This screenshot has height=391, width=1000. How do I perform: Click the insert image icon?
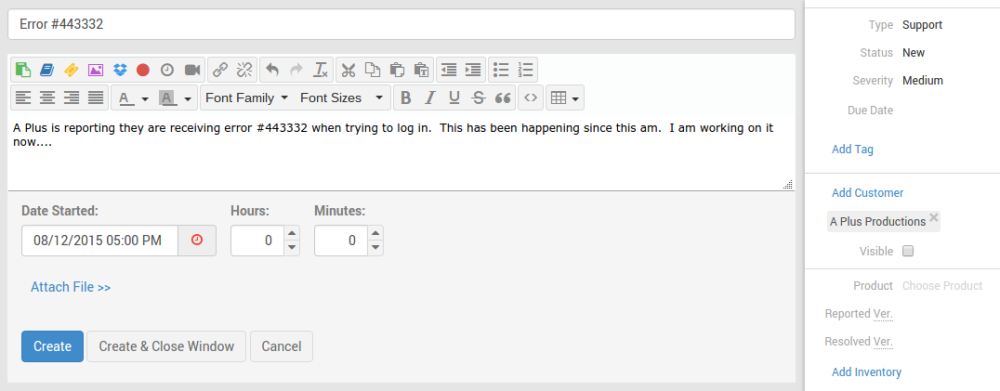coord(95,70)
